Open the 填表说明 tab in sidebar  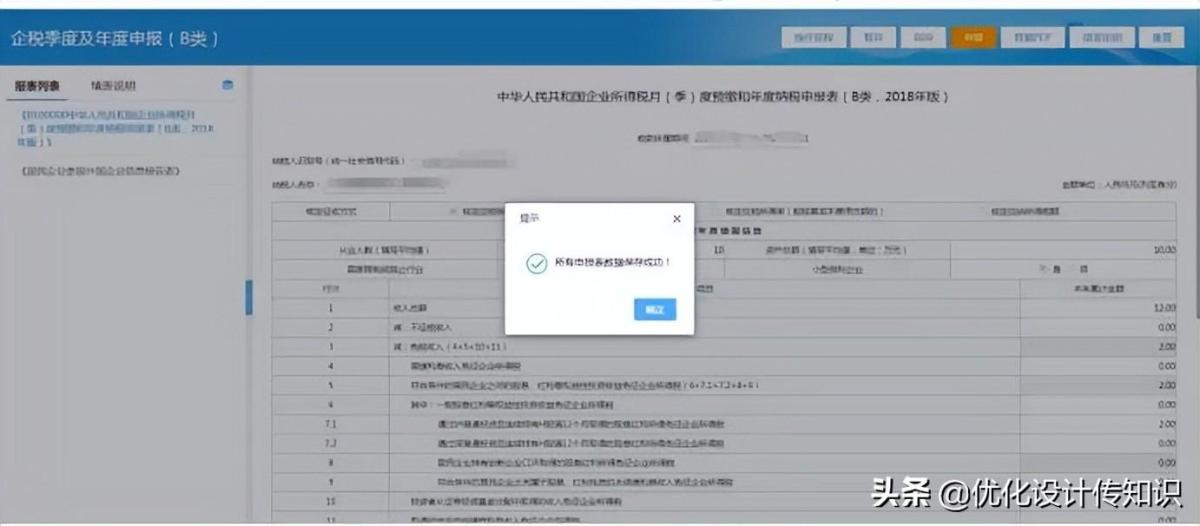coord(113,86)
